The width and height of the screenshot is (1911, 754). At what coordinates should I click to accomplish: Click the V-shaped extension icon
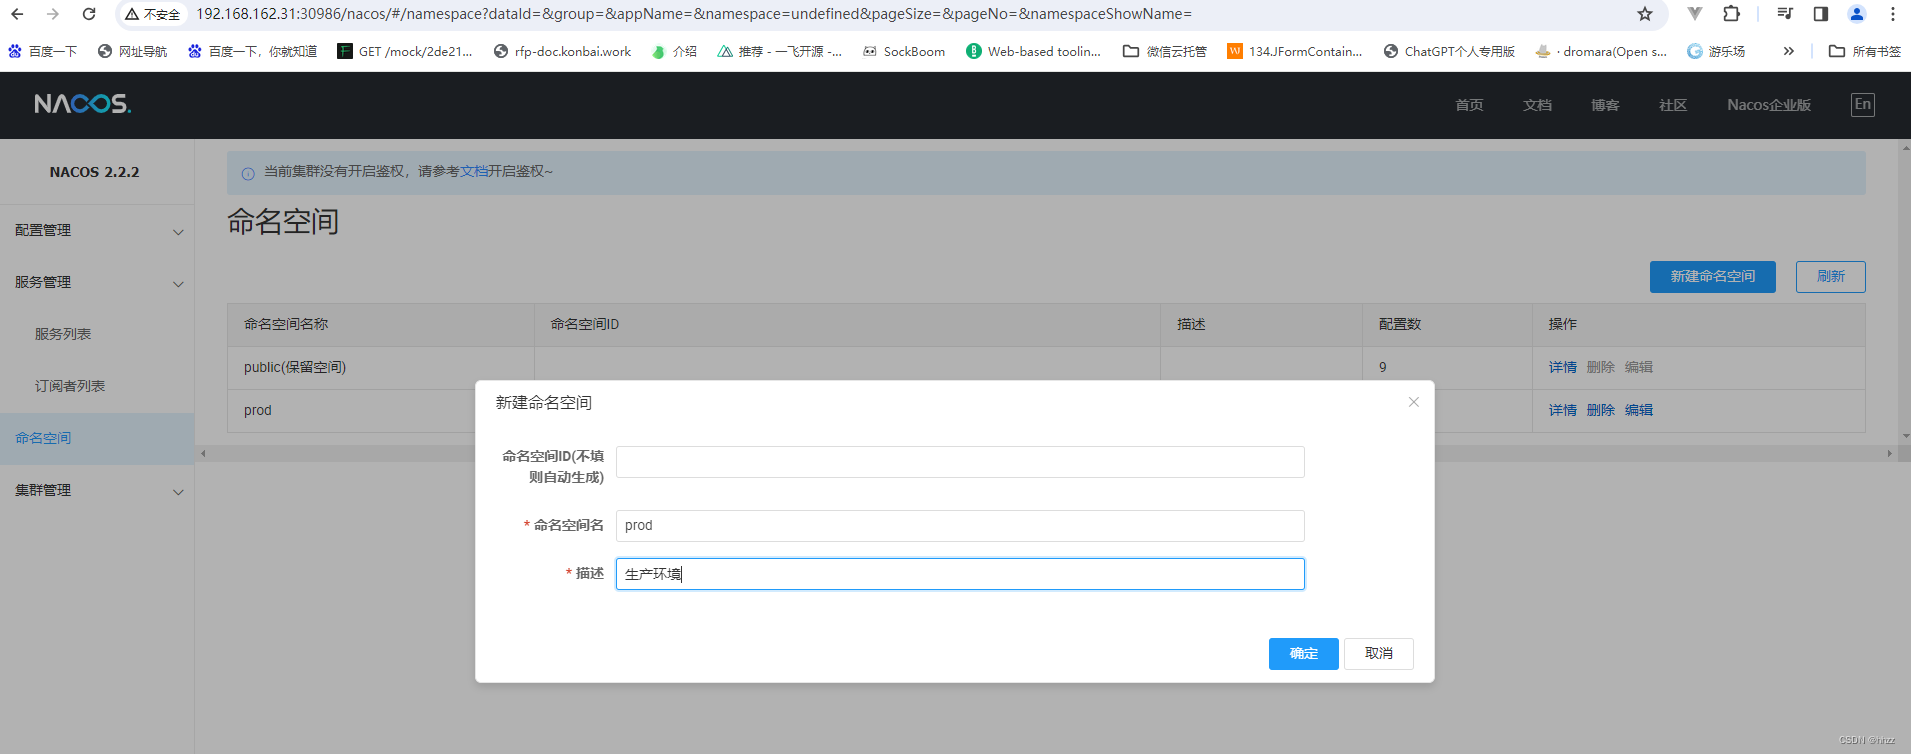[x=1695, y=14]
